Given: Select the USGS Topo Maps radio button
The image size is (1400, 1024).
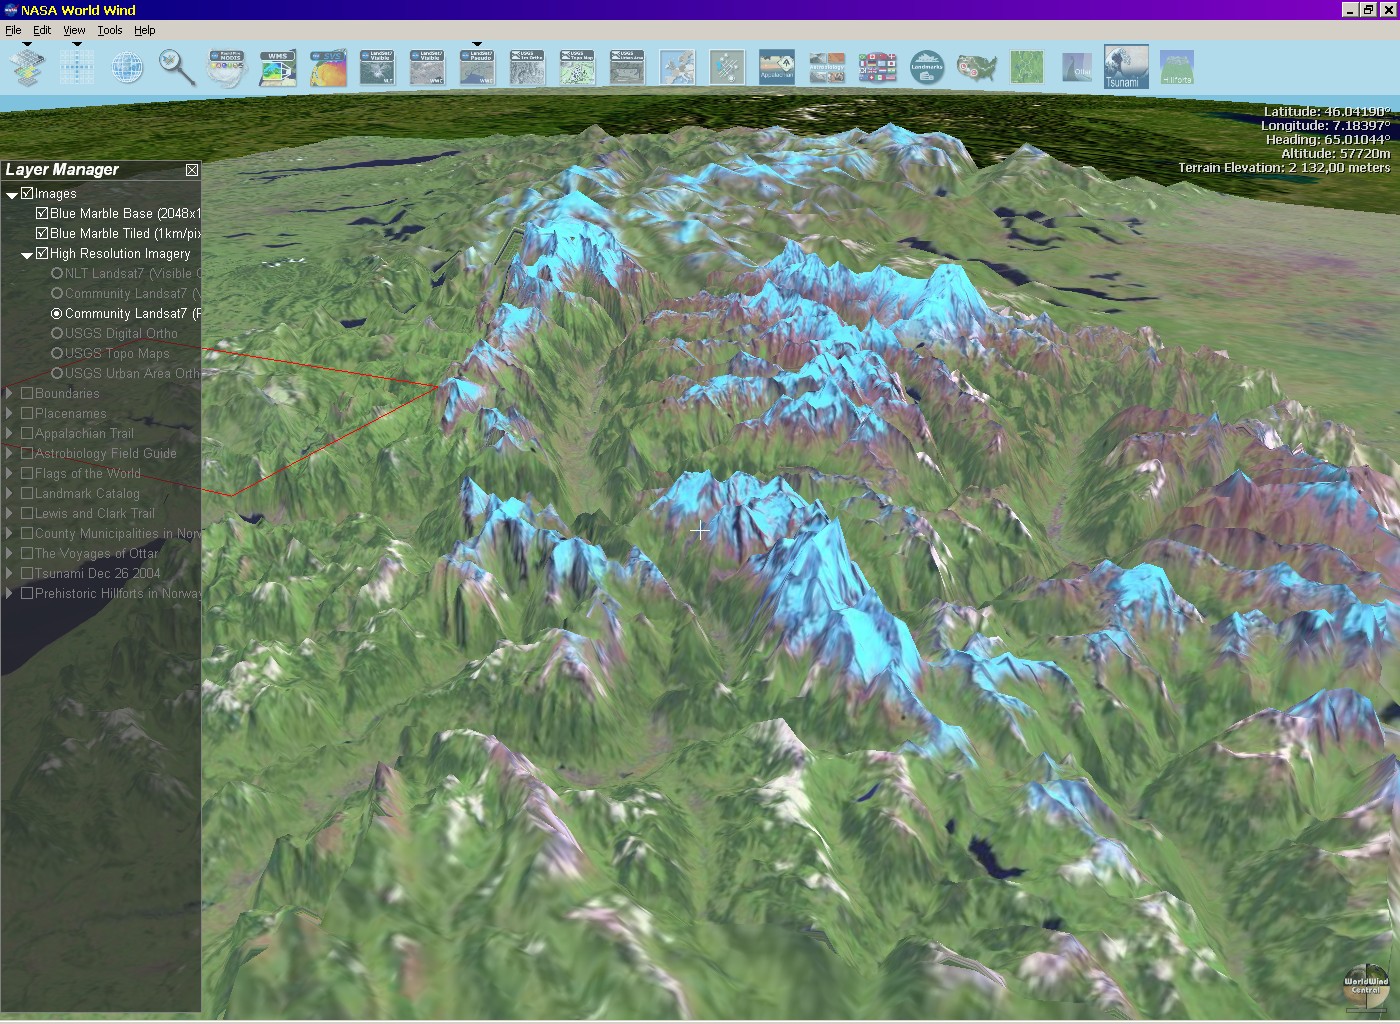Looking at the screenshot, I should tap(57, 353).
